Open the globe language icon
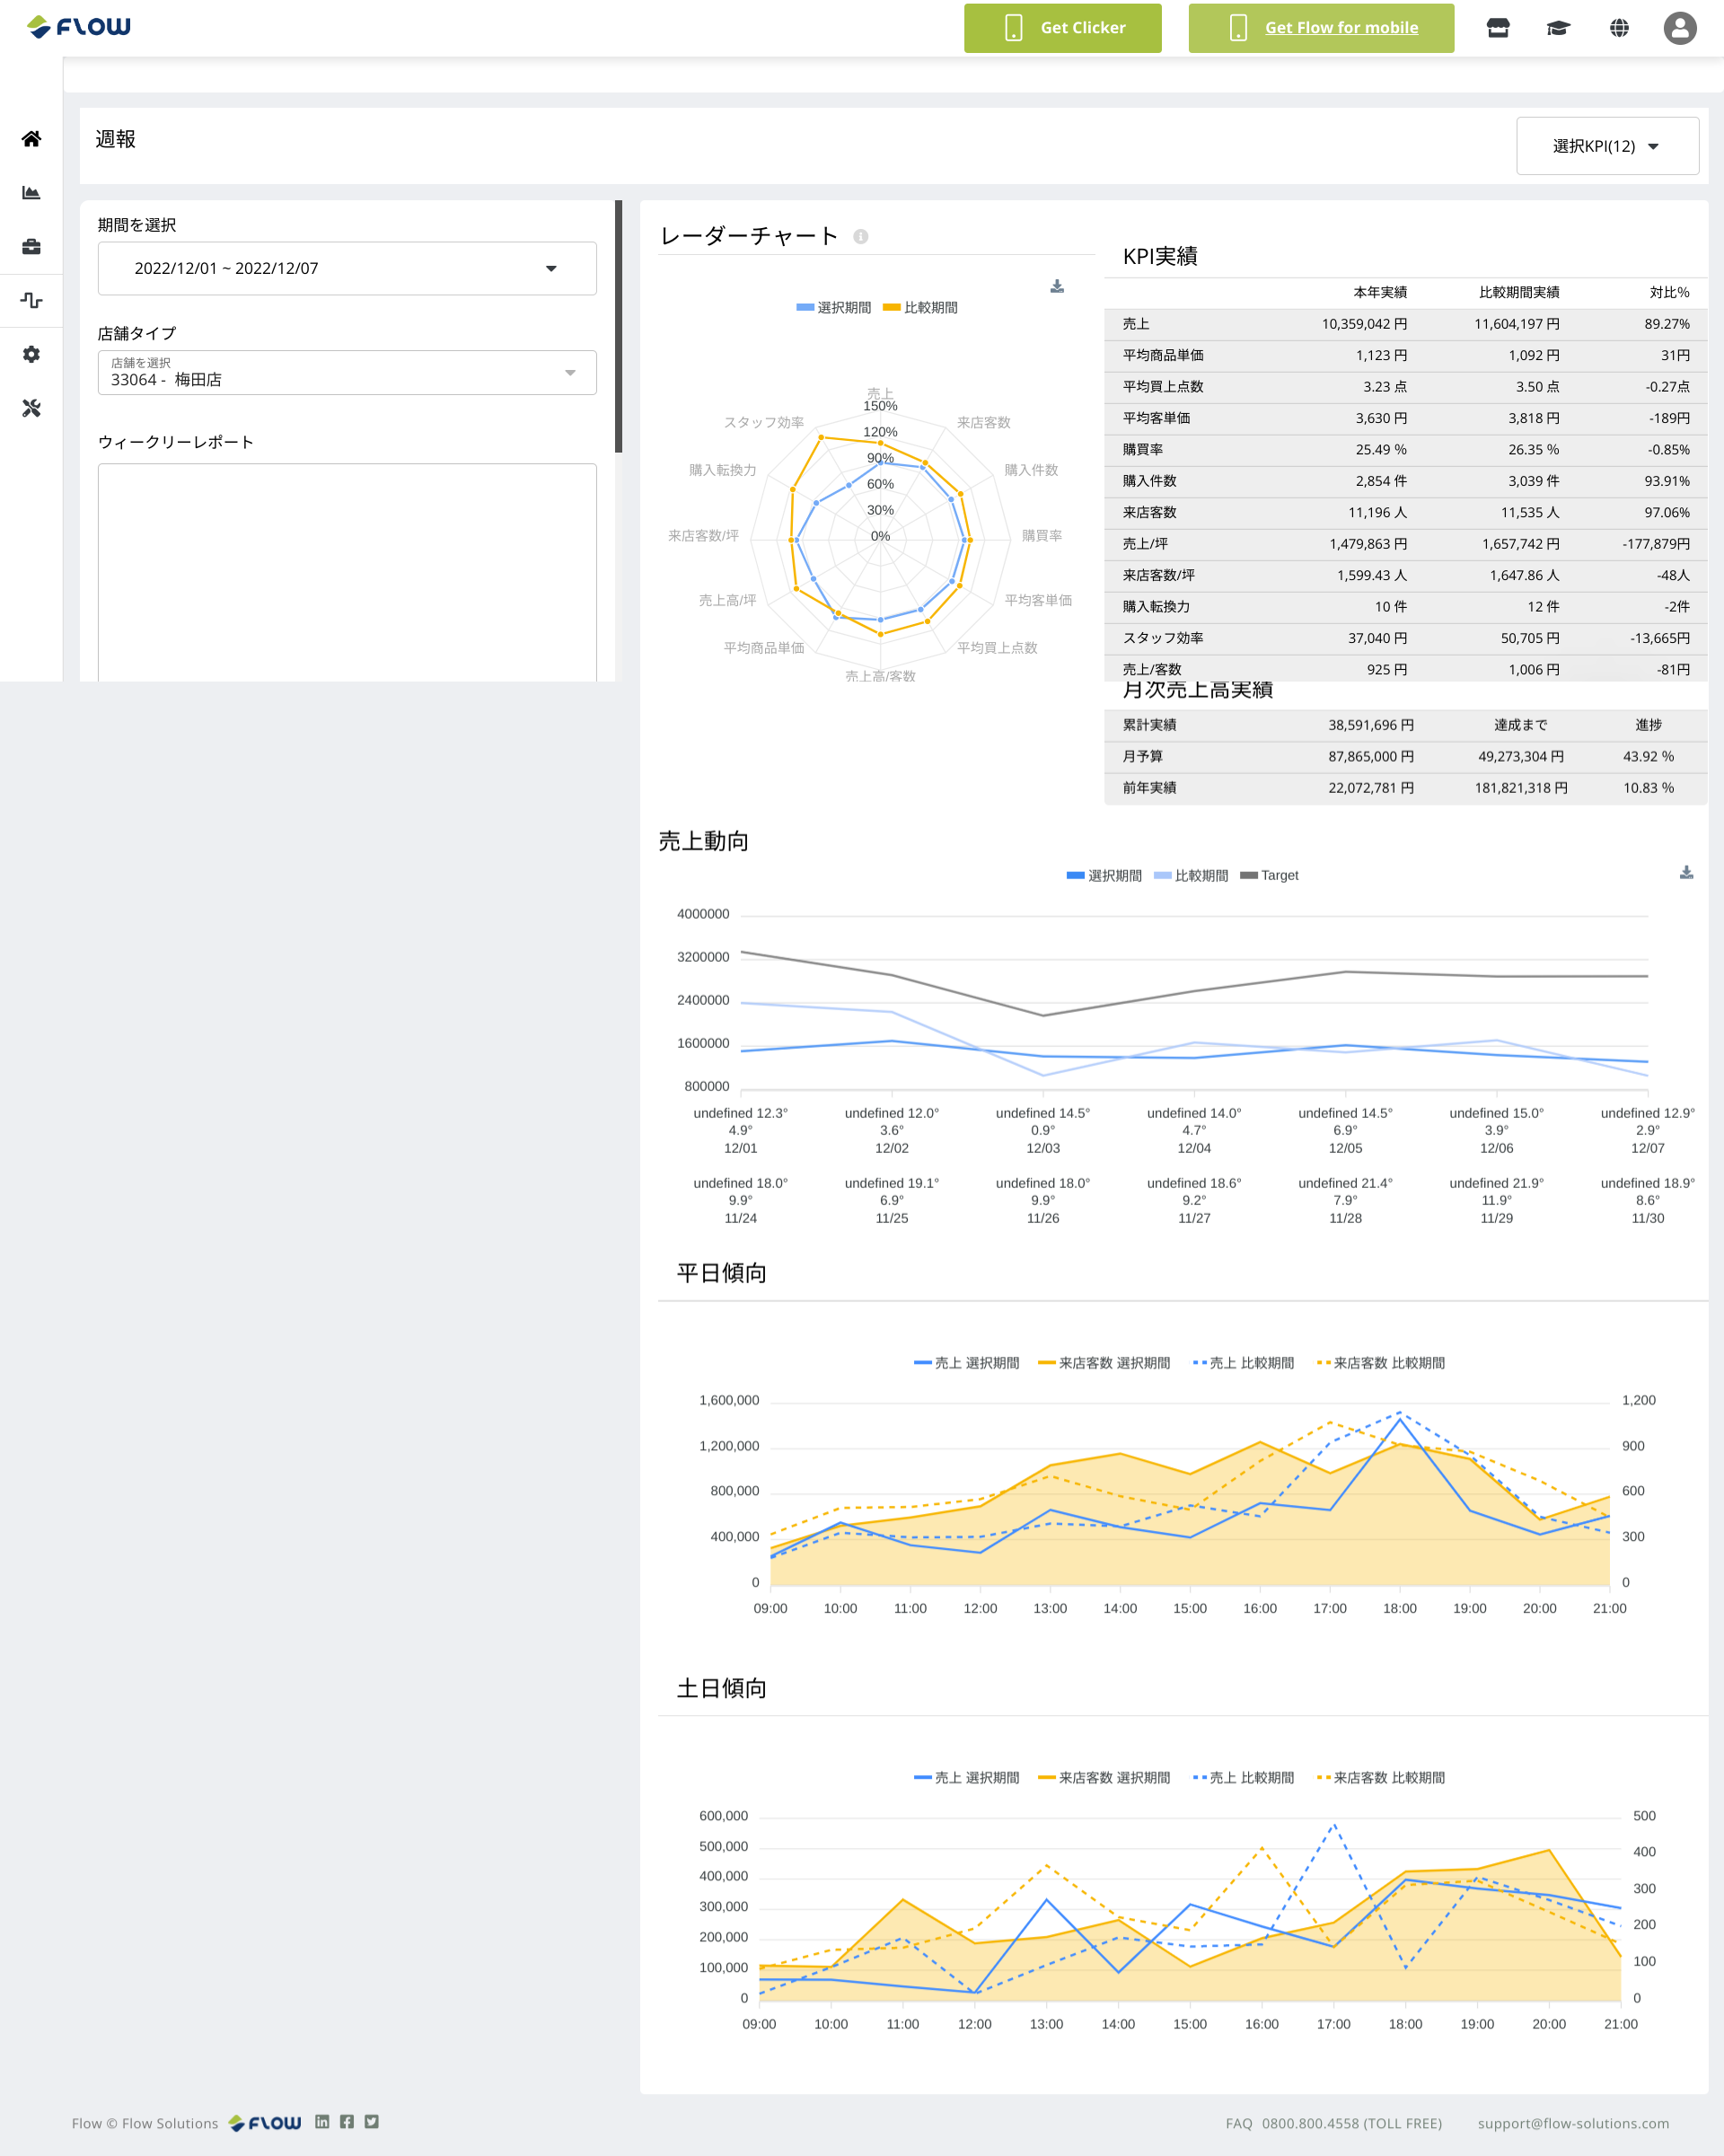Screen dimensions: 1724x2156 pos(1619,28)
